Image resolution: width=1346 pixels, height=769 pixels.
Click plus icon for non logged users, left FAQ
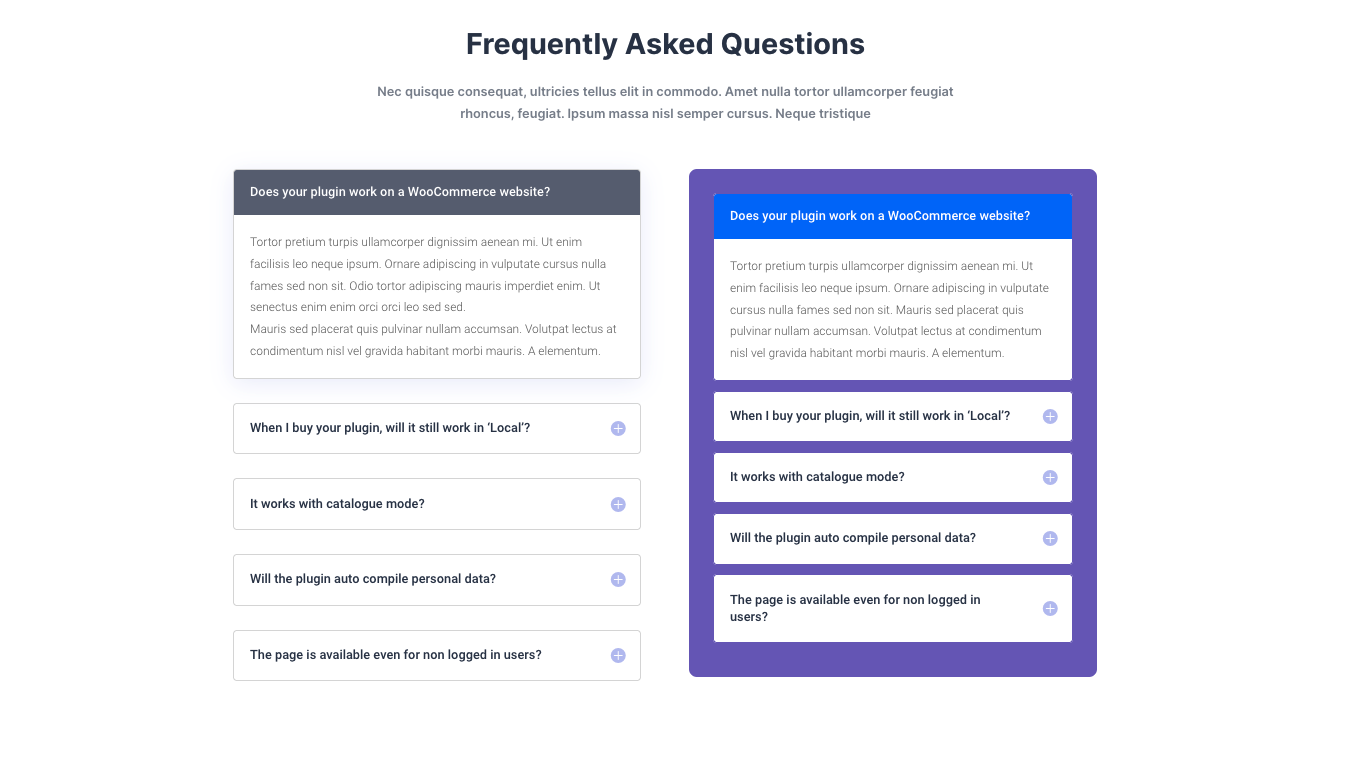point(618,655)
